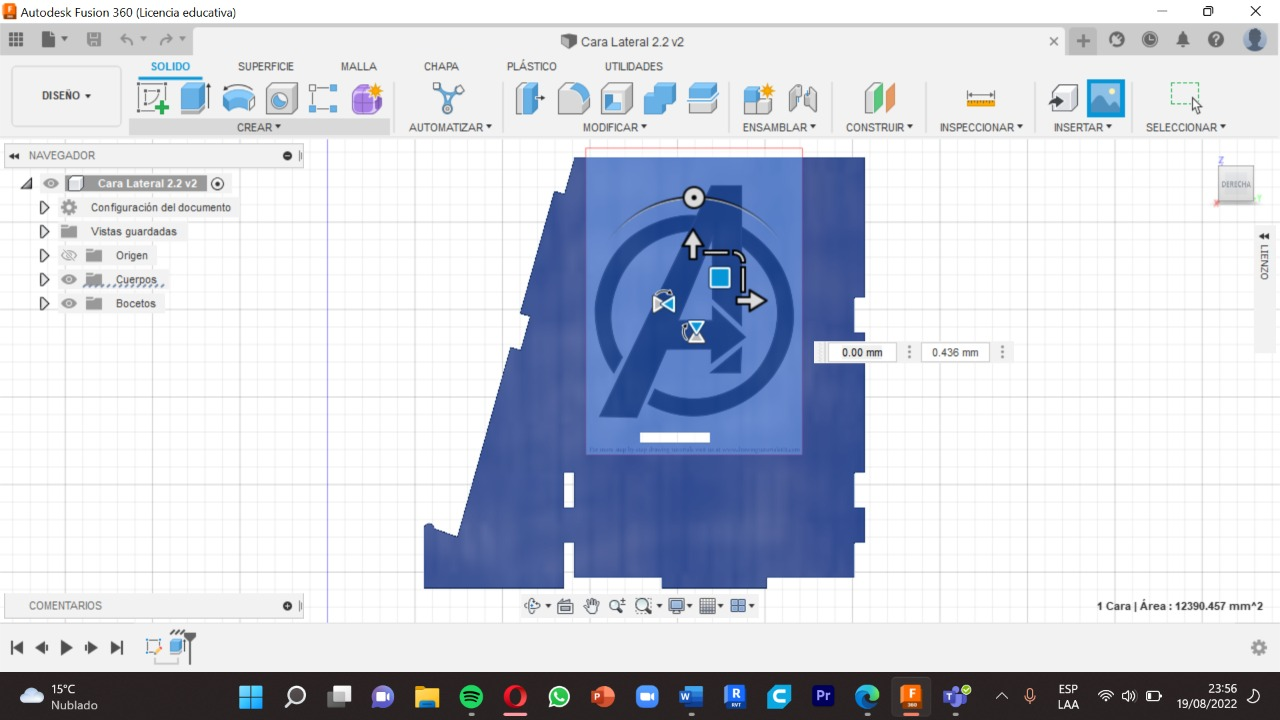Expand the Cuerpos folder node
The height and width of the screenshot is (720, 1280).
(44, 279)
